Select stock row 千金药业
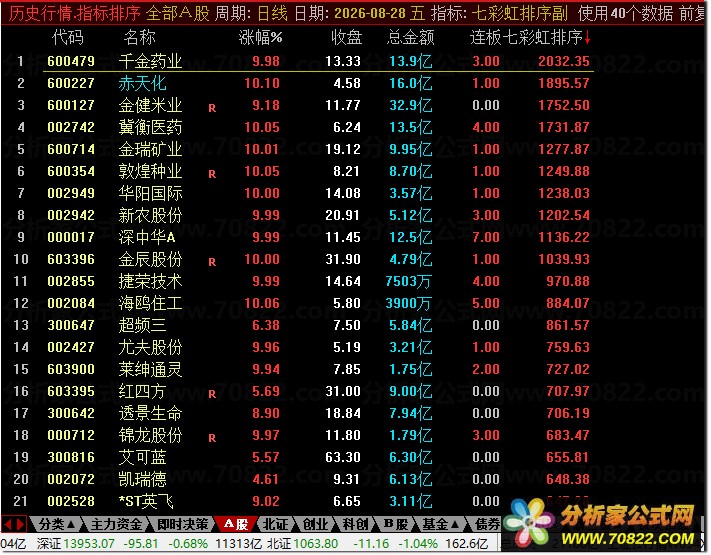 [318, 61]
